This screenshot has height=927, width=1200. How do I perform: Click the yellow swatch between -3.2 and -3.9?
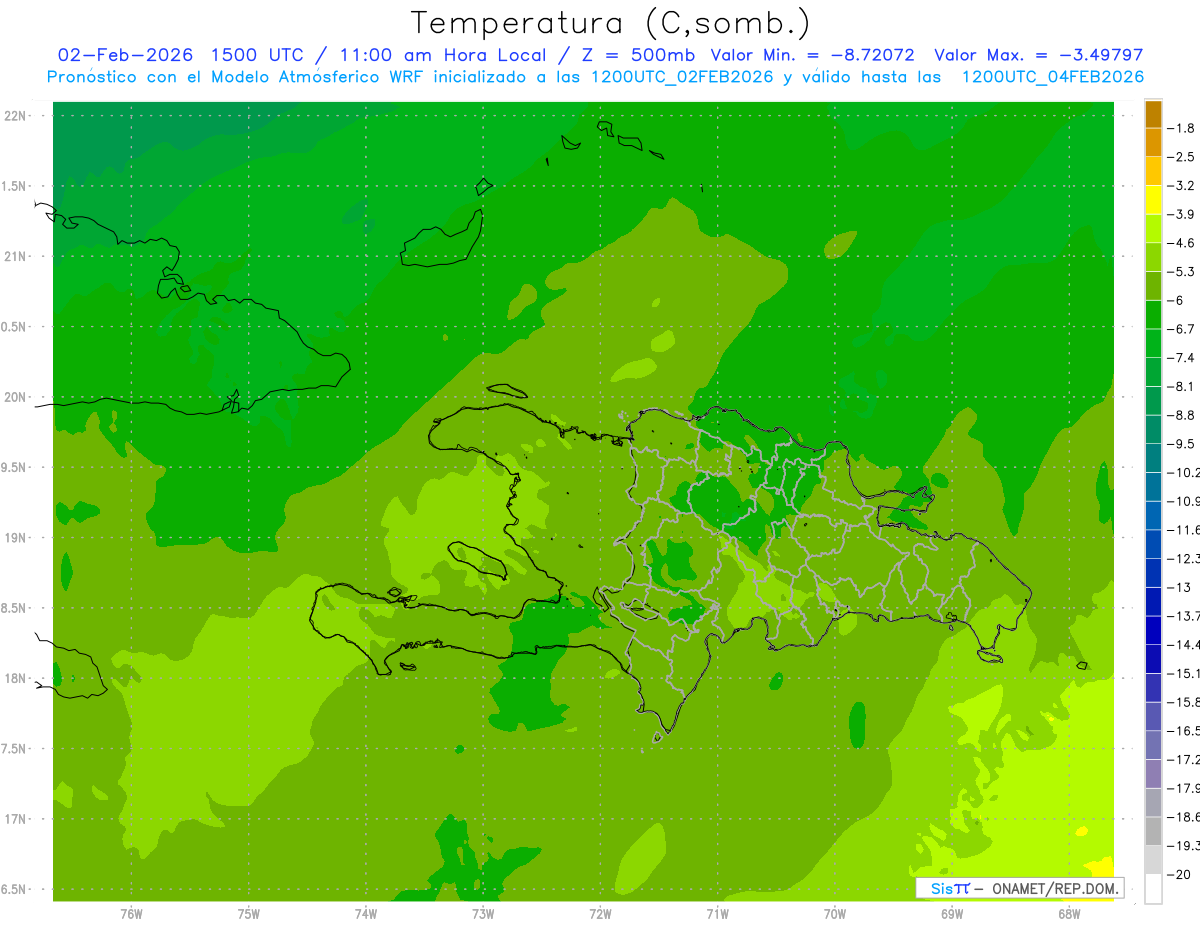1153,200
